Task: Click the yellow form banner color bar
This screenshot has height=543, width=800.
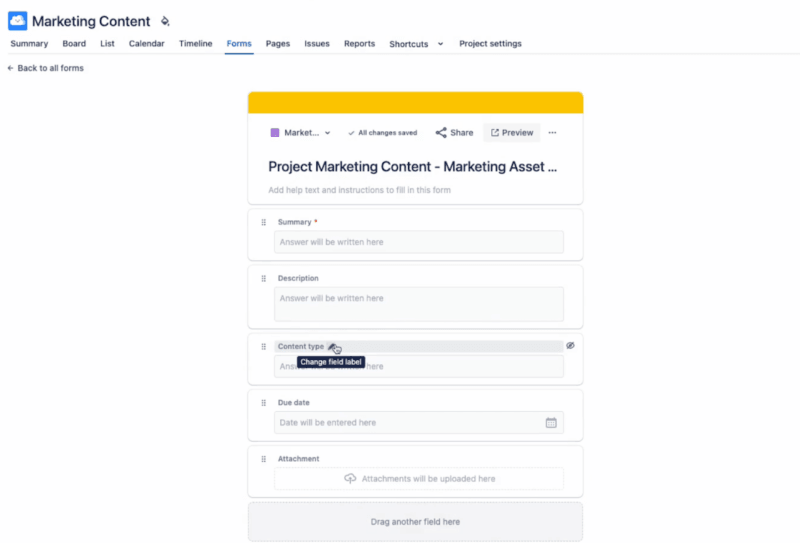Action: [415, 103]
